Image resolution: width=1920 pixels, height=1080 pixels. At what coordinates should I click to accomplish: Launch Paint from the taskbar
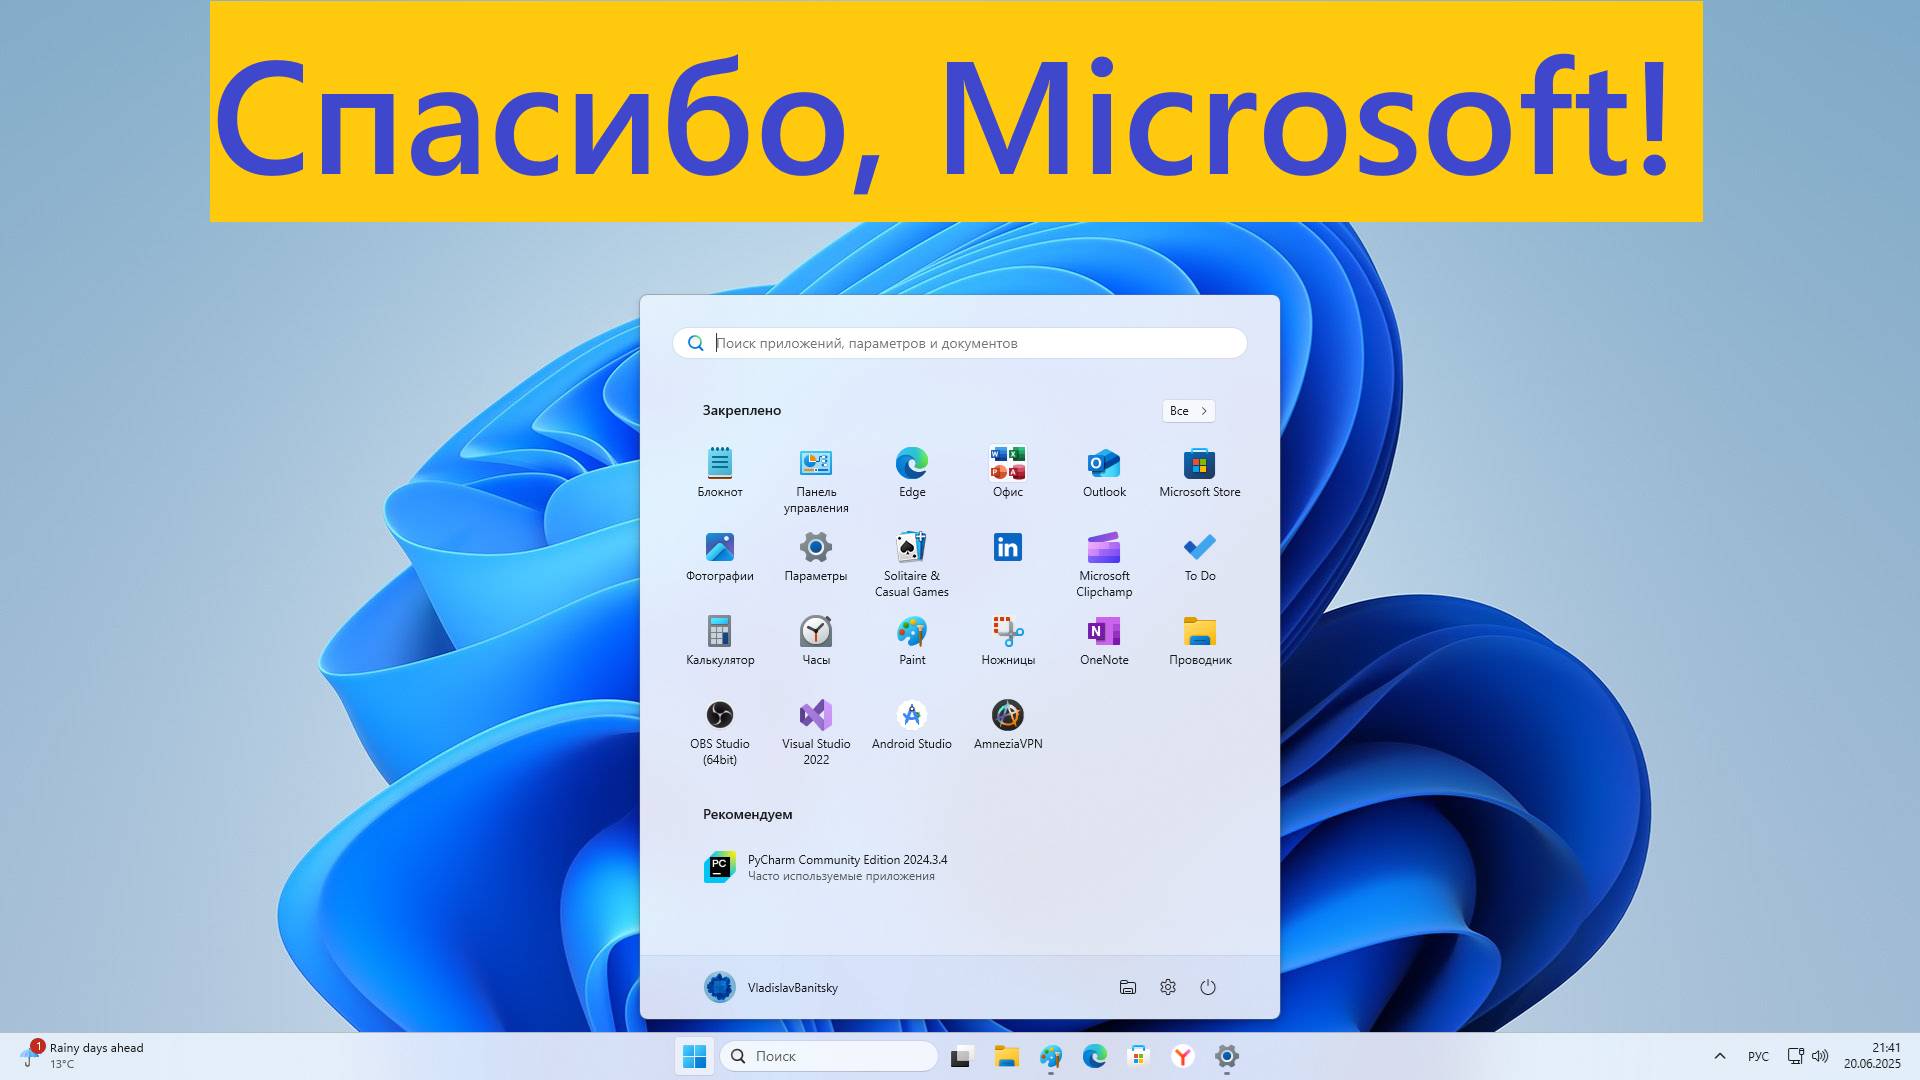click(x=1050, y=1056)
